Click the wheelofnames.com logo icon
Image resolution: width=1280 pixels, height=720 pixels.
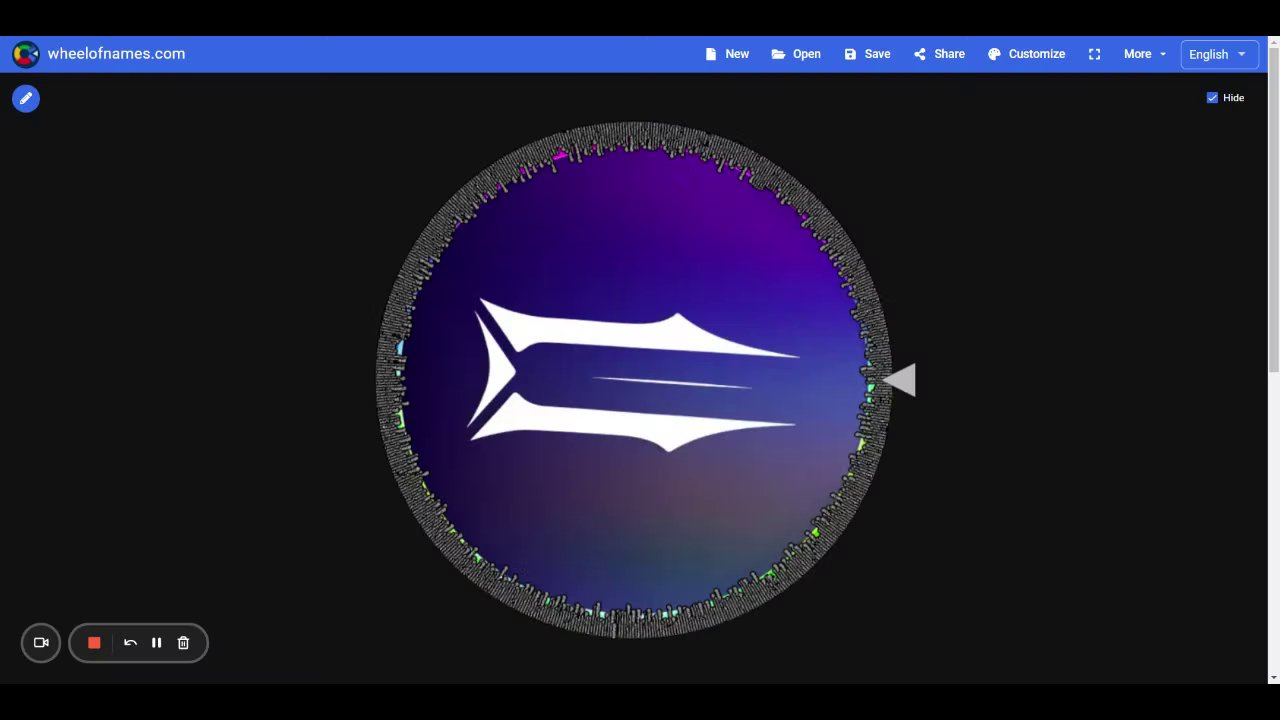click(26, 54)
